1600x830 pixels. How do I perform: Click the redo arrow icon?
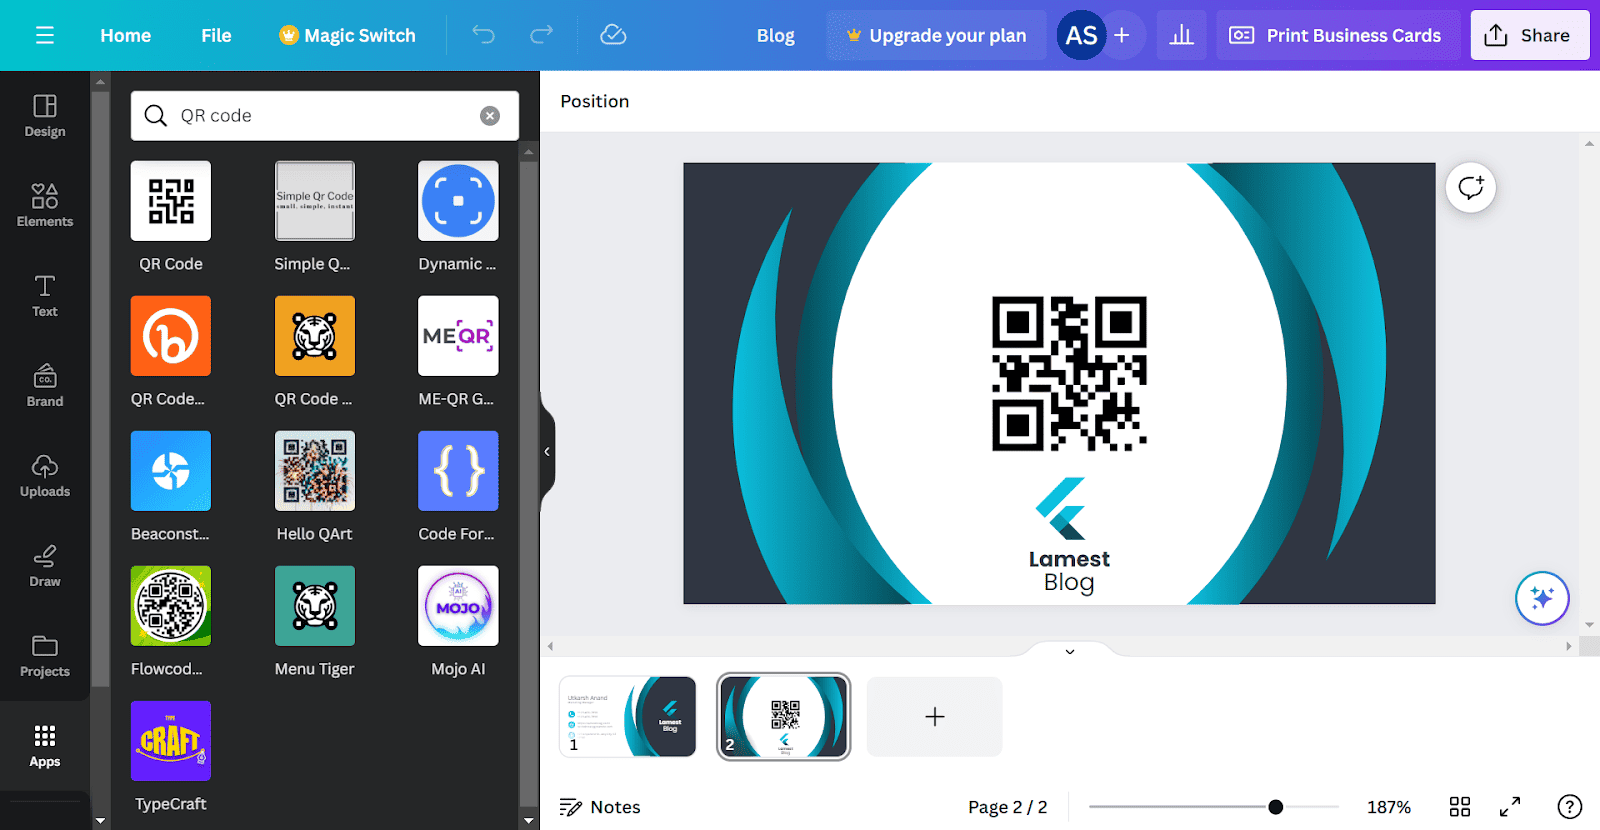coord(541,35)
